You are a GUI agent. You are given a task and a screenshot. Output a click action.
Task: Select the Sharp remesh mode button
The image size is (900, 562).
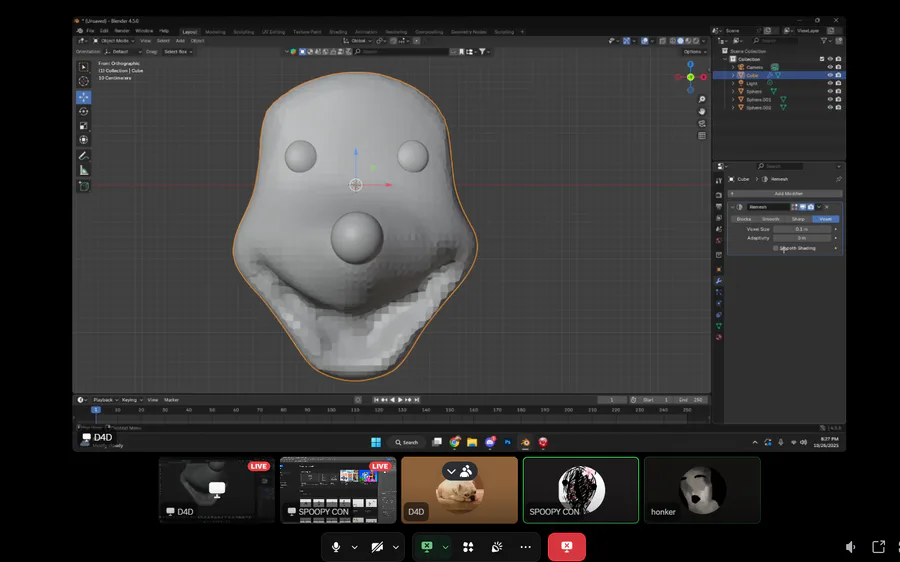click(798, 218)
